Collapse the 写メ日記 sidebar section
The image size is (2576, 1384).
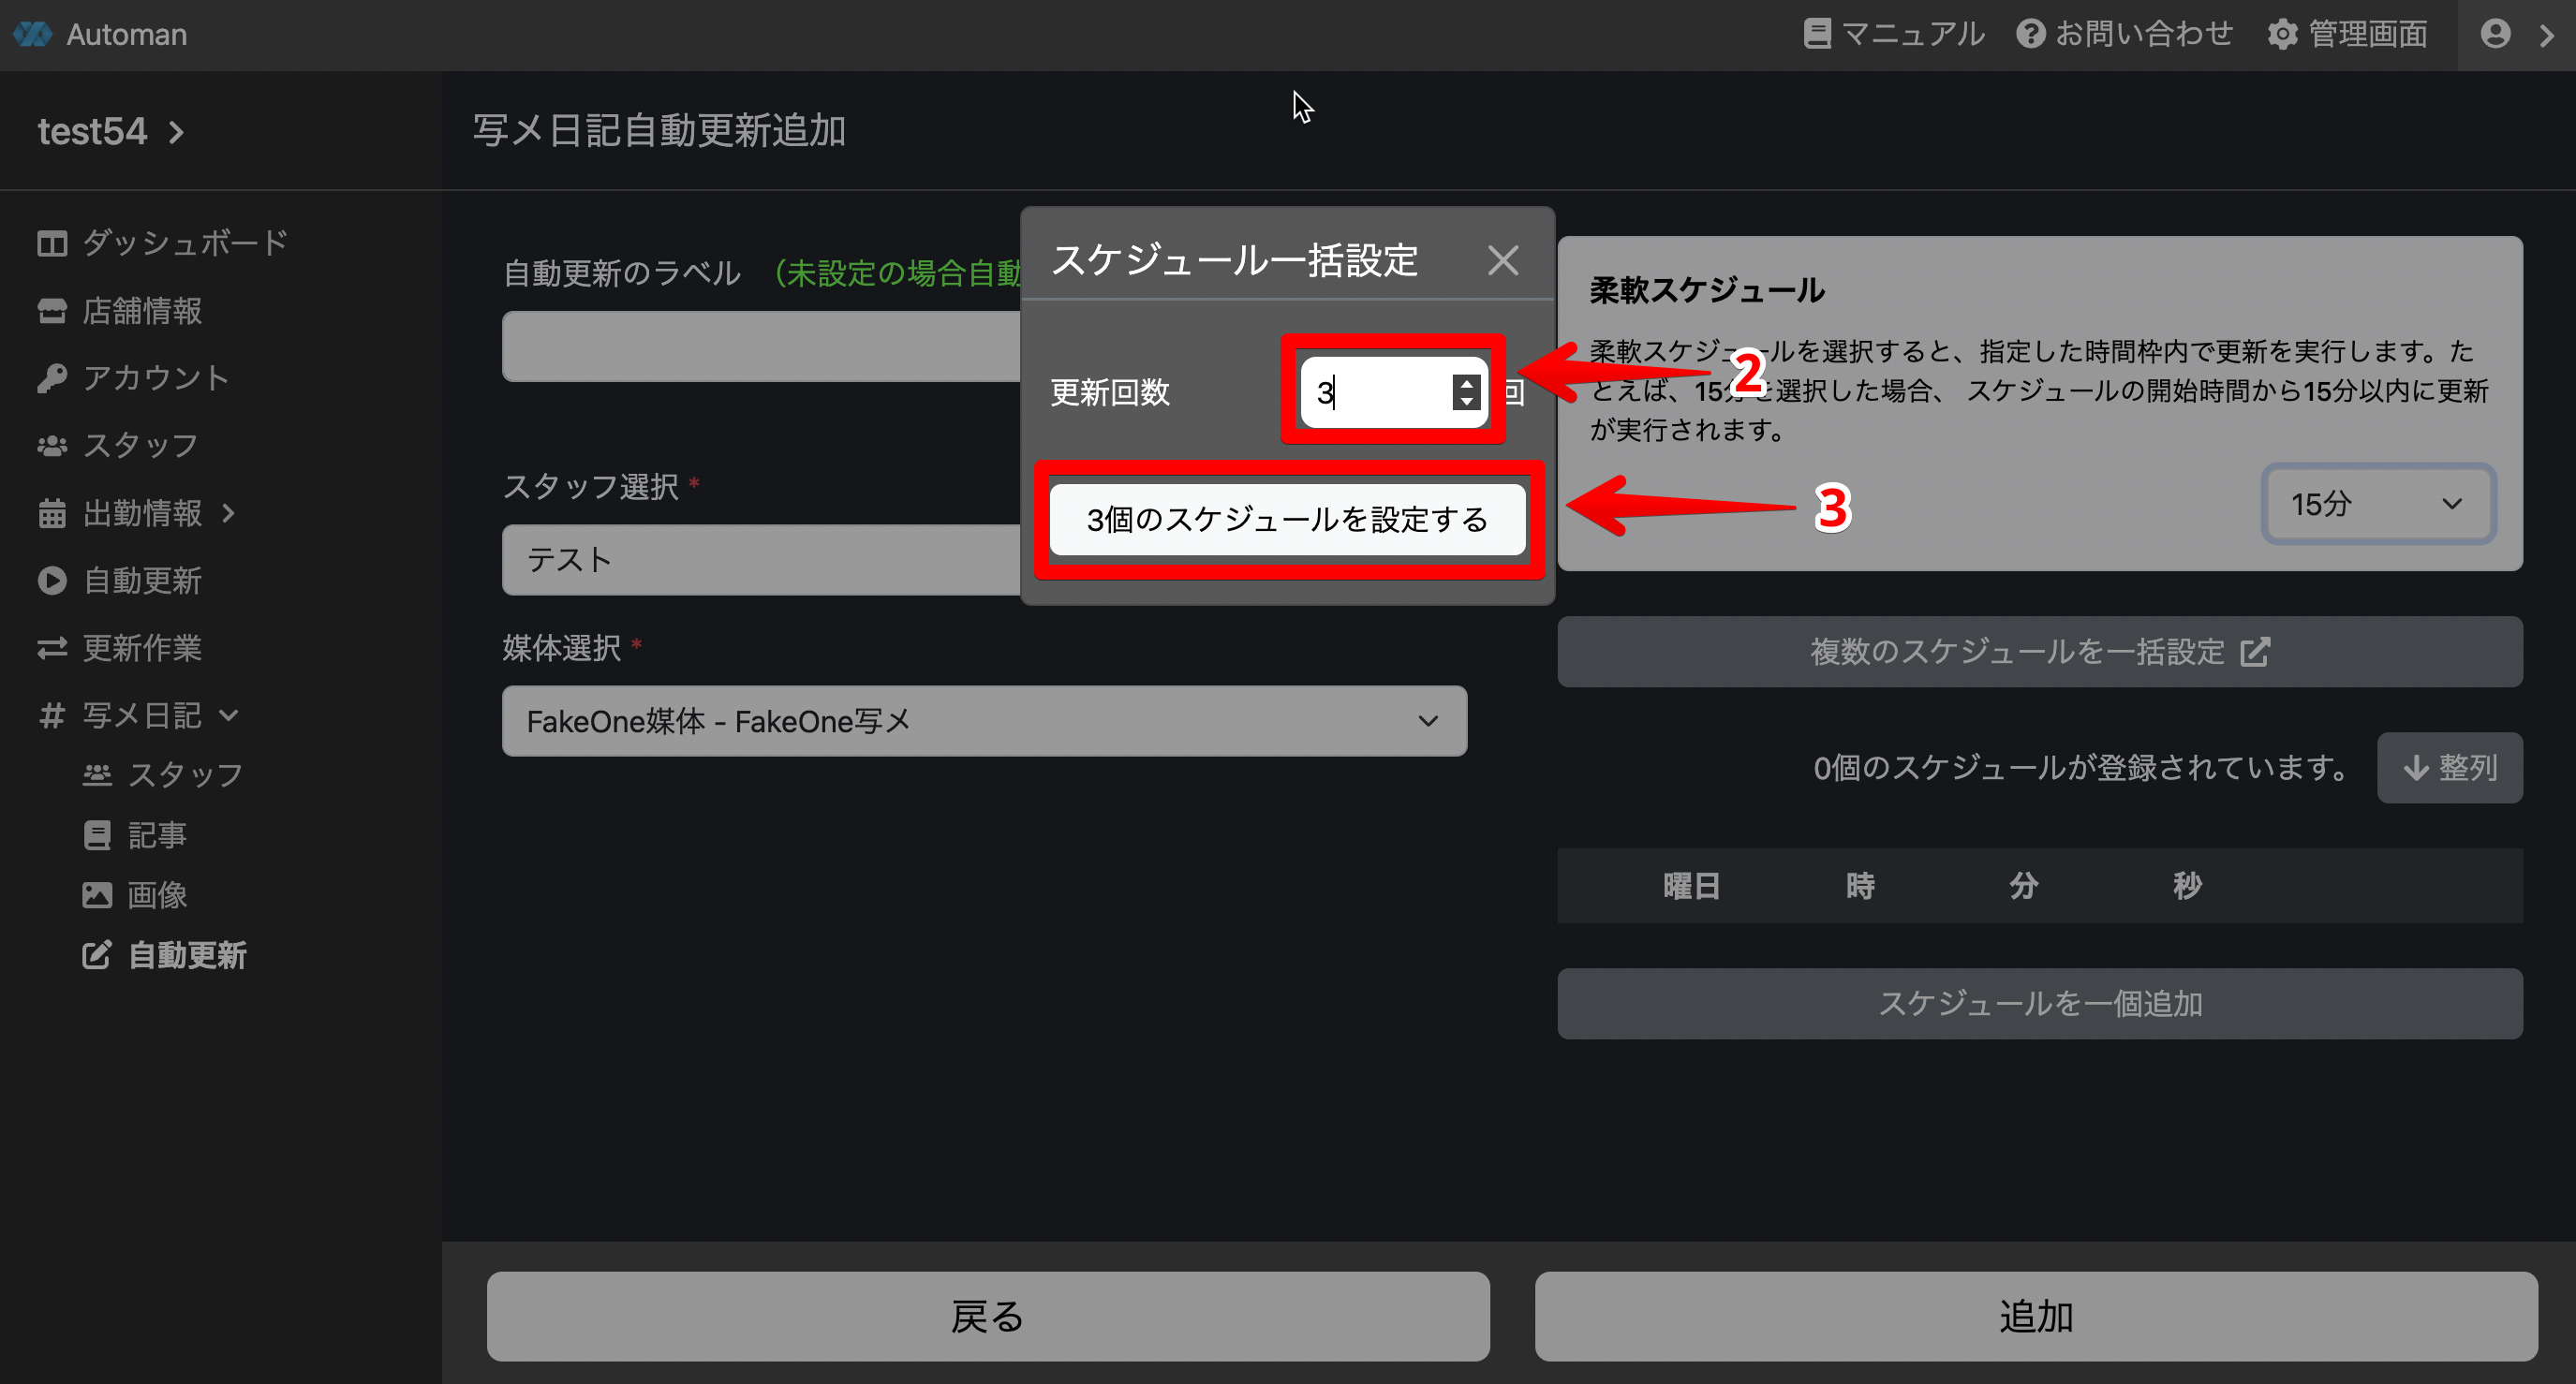click(229, 715)
